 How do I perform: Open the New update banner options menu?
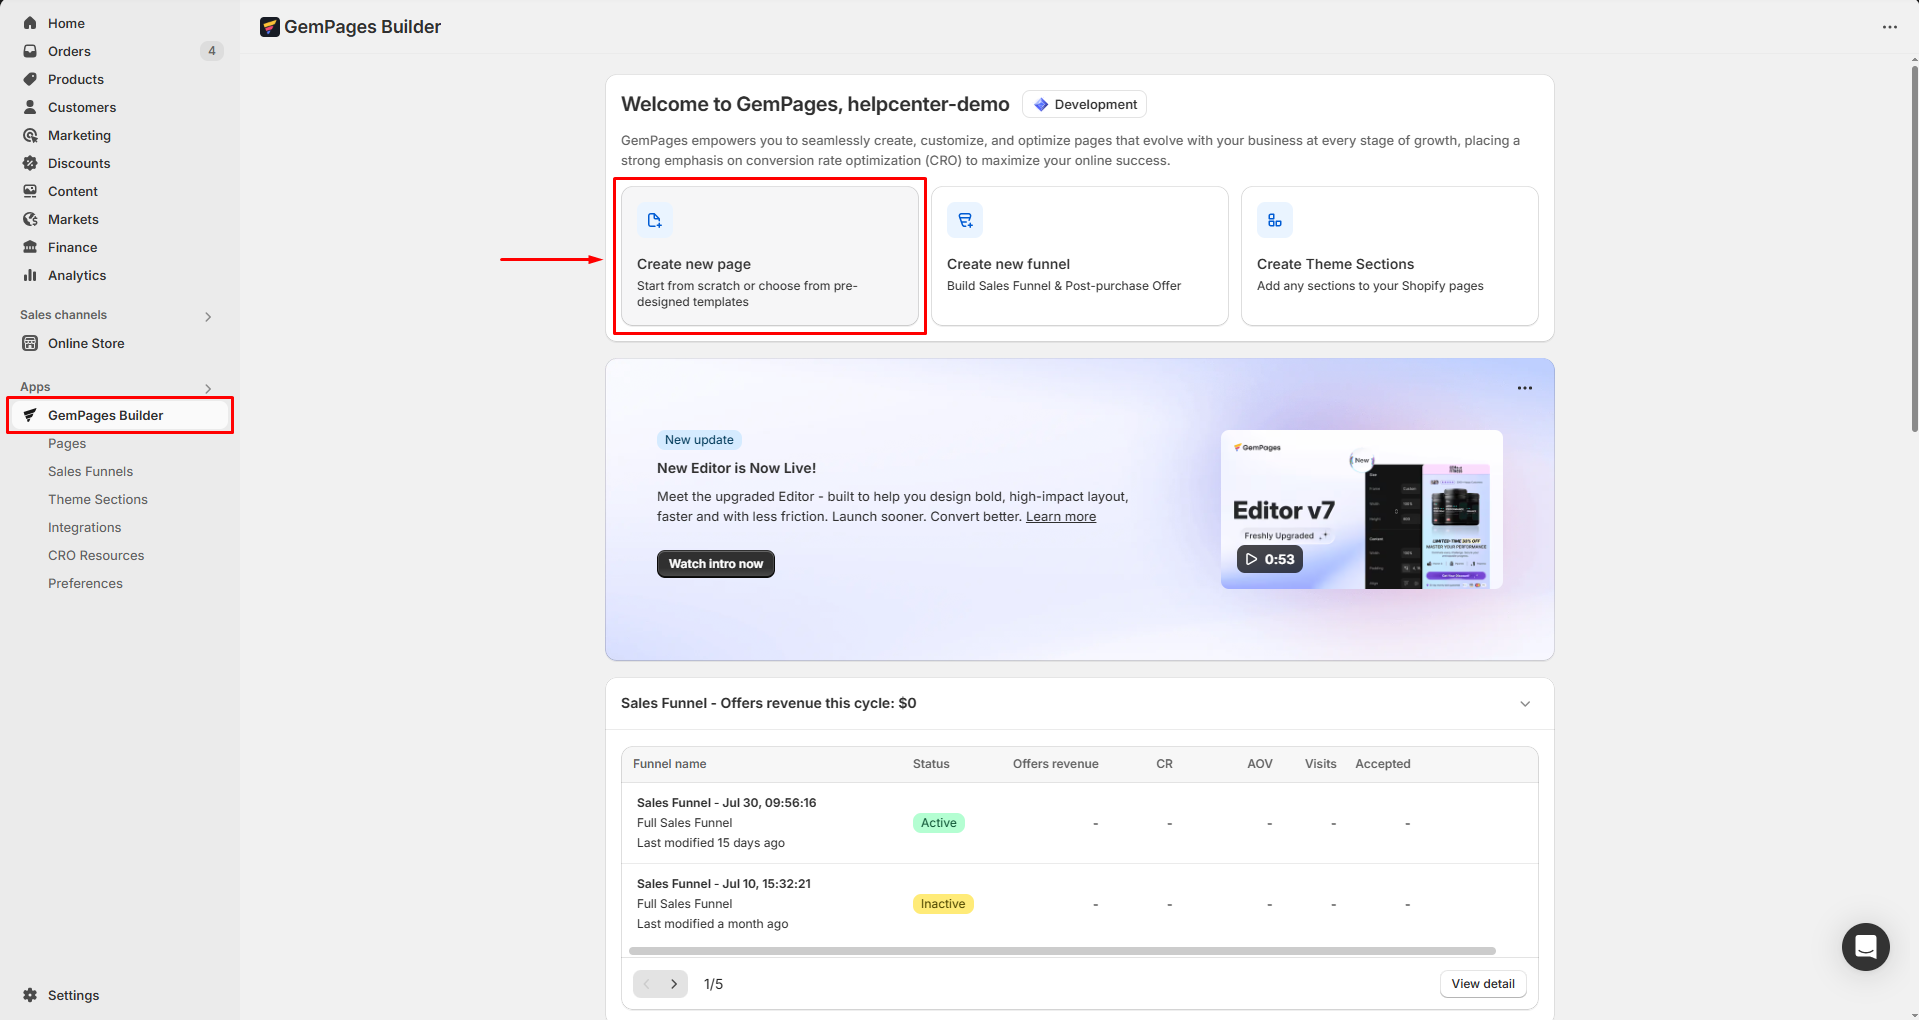[1524, 388]
